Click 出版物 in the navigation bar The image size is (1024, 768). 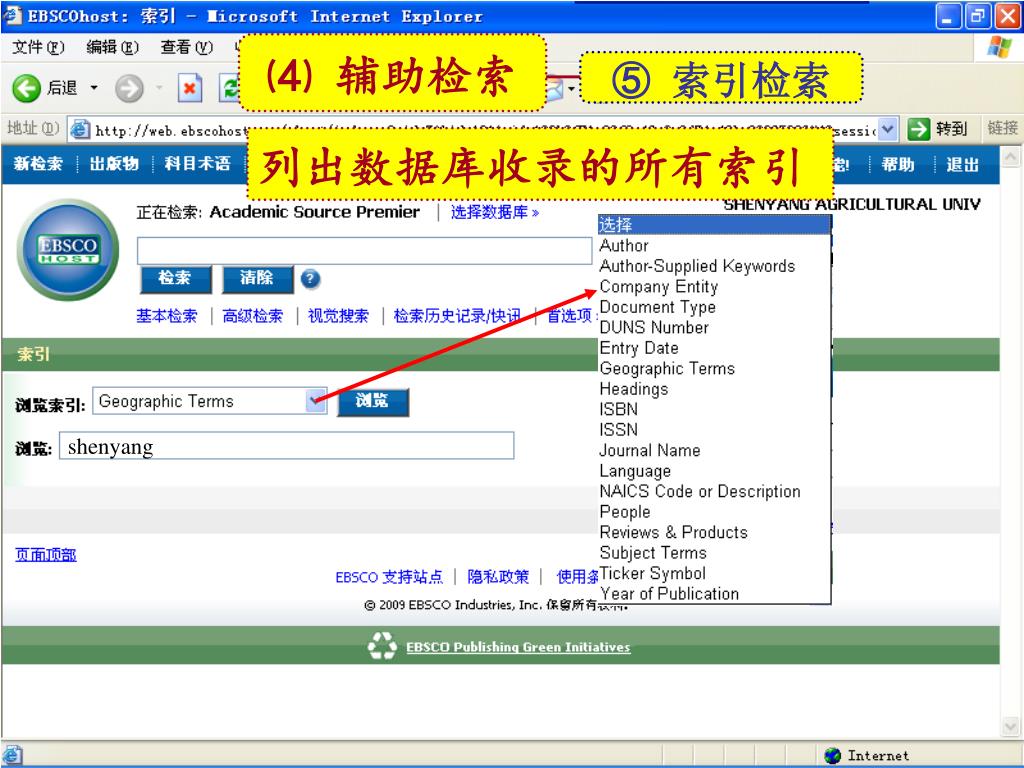click(114, 163)
